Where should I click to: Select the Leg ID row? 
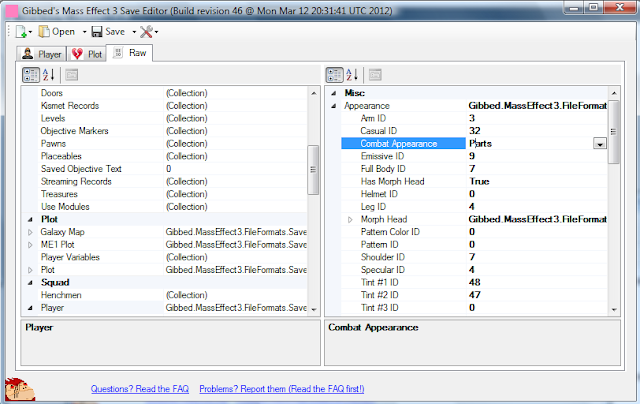[474, 207]
